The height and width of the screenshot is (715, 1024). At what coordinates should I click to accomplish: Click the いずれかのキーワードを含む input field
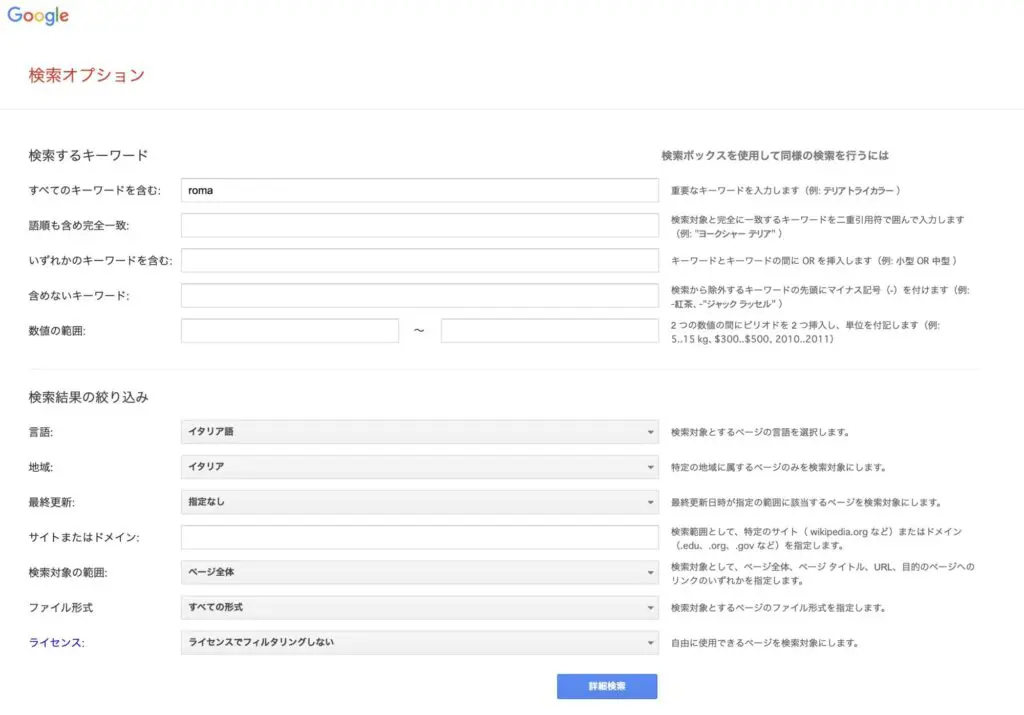(419, 261)
